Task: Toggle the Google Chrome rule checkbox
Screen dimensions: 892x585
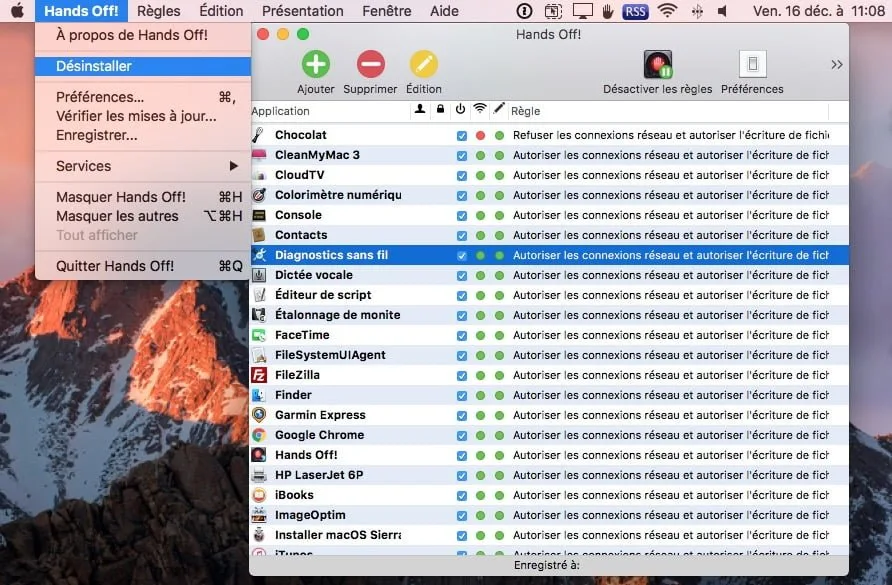Action: [461, 436]
